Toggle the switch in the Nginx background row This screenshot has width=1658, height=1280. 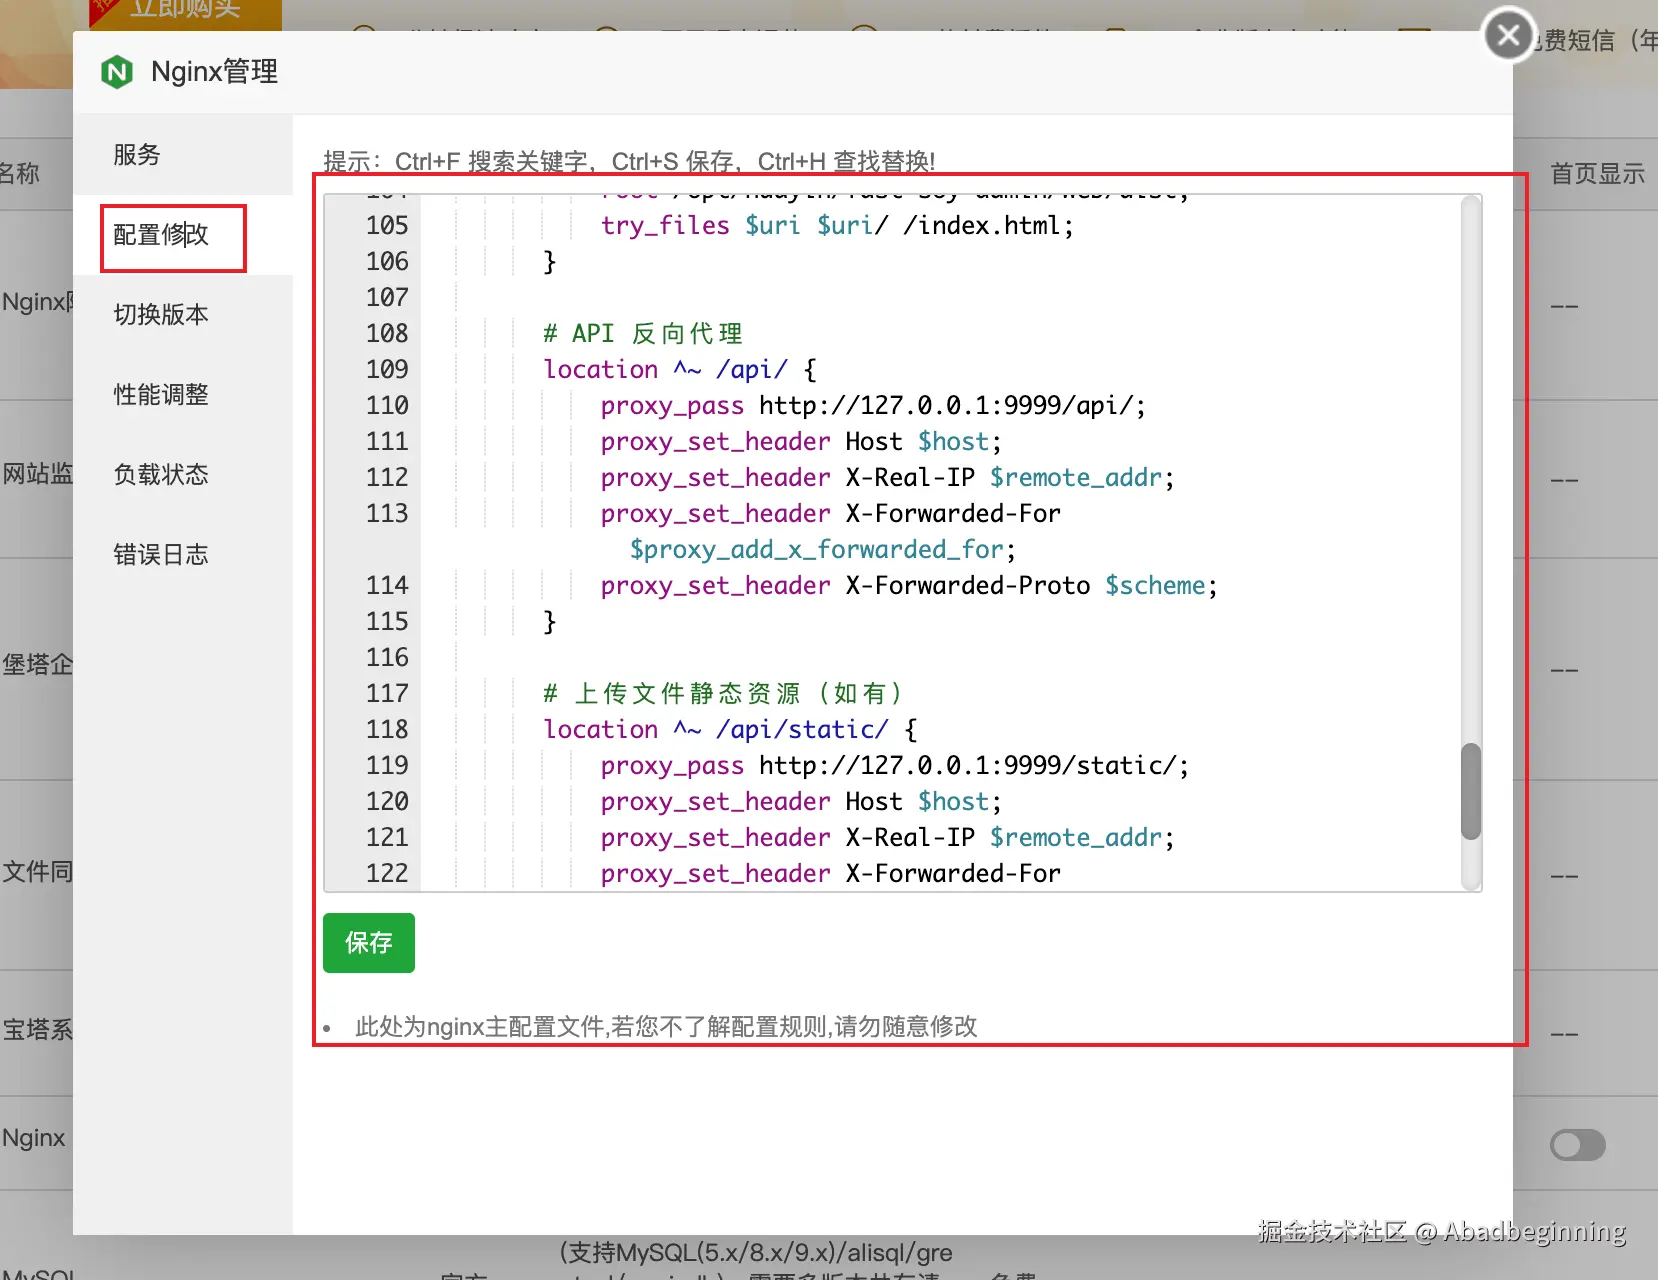[1577, 1145]
